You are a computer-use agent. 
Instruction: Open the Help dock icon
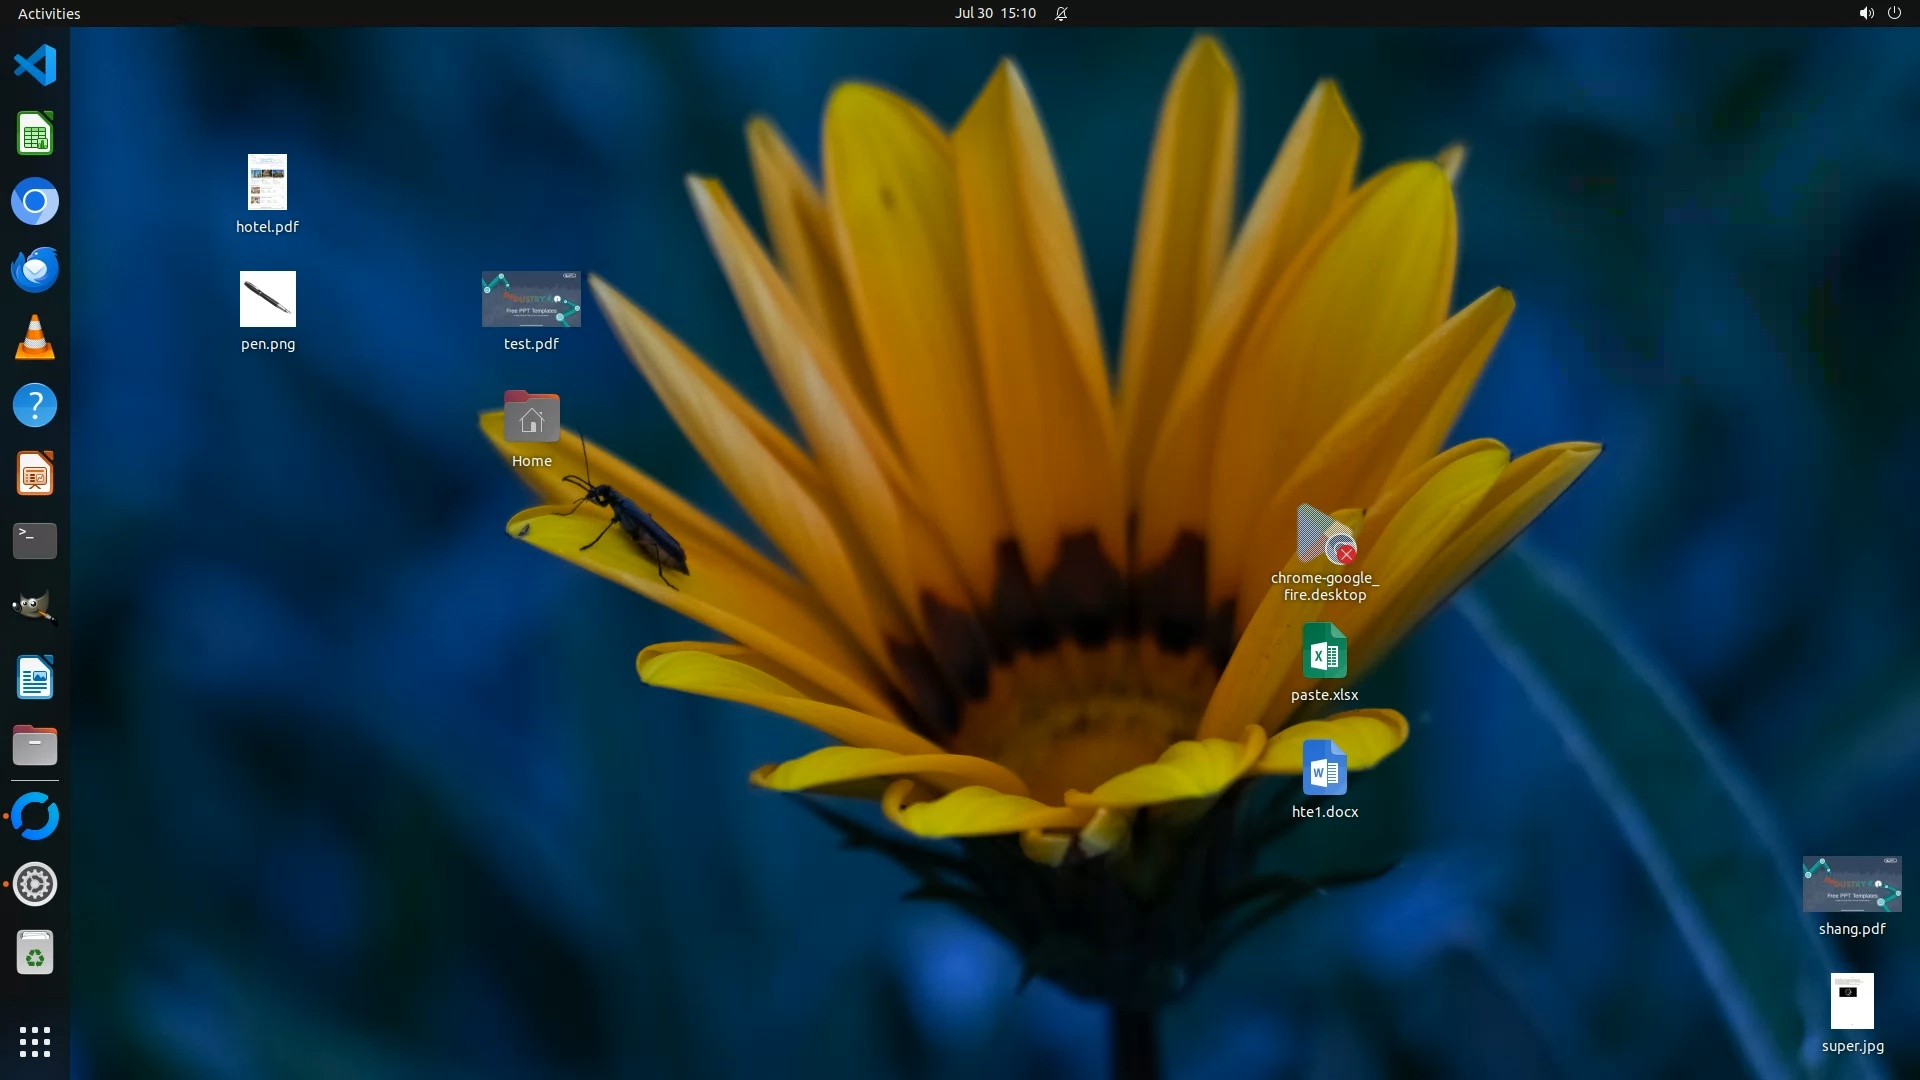(35, 406)
